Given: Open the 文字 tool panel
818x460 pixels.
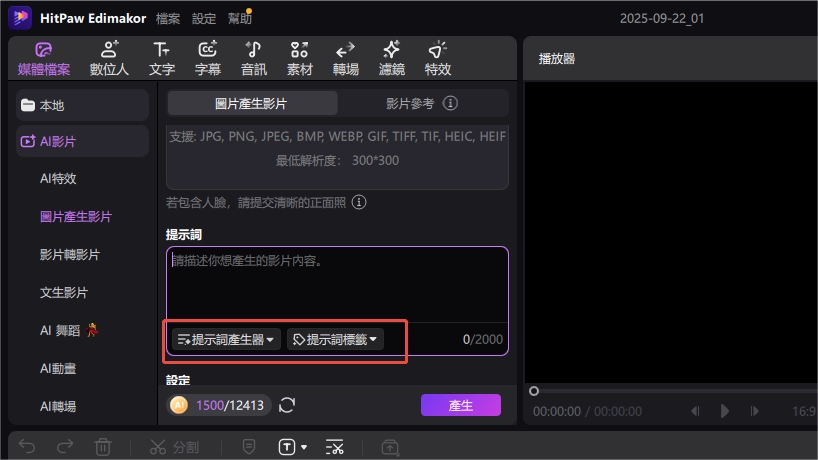Looking at the screenshot, I should click(162, 59).
